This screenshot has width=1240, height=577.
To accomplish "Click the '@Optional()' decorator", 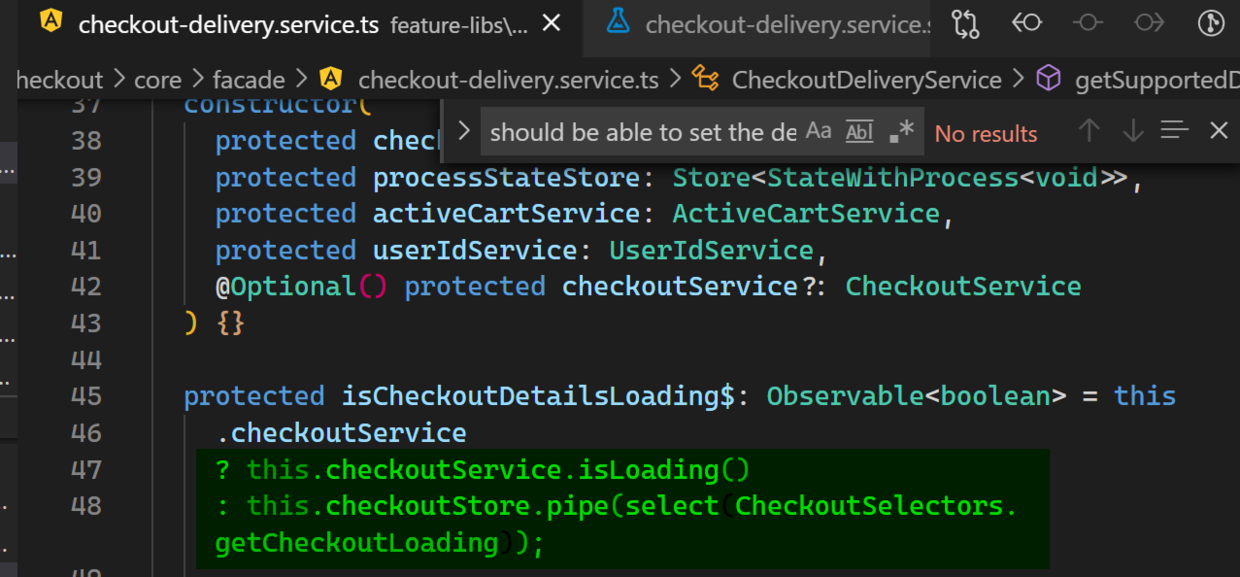I will click(301, 287).
